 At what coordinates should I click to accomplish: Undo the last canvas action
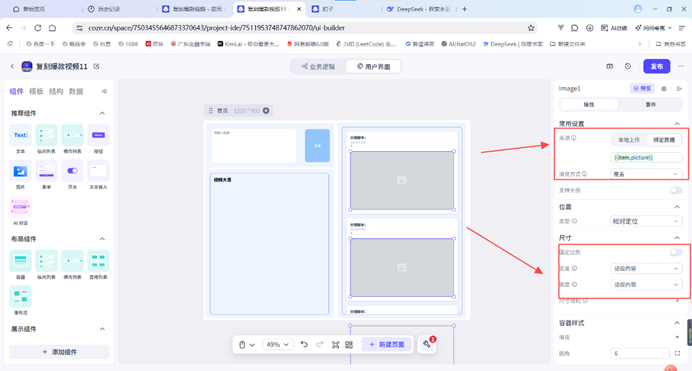[304, 345]
